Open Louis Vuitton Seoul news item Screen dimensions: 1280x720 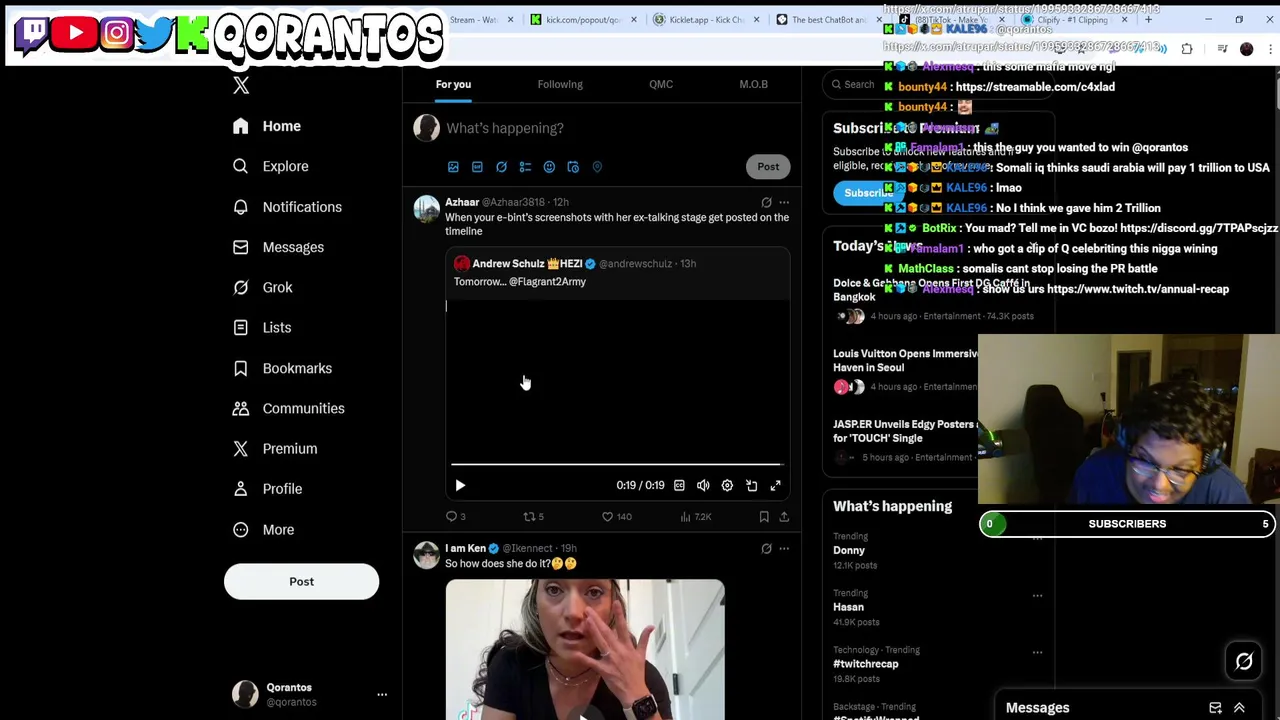click(x=906, y=370)
